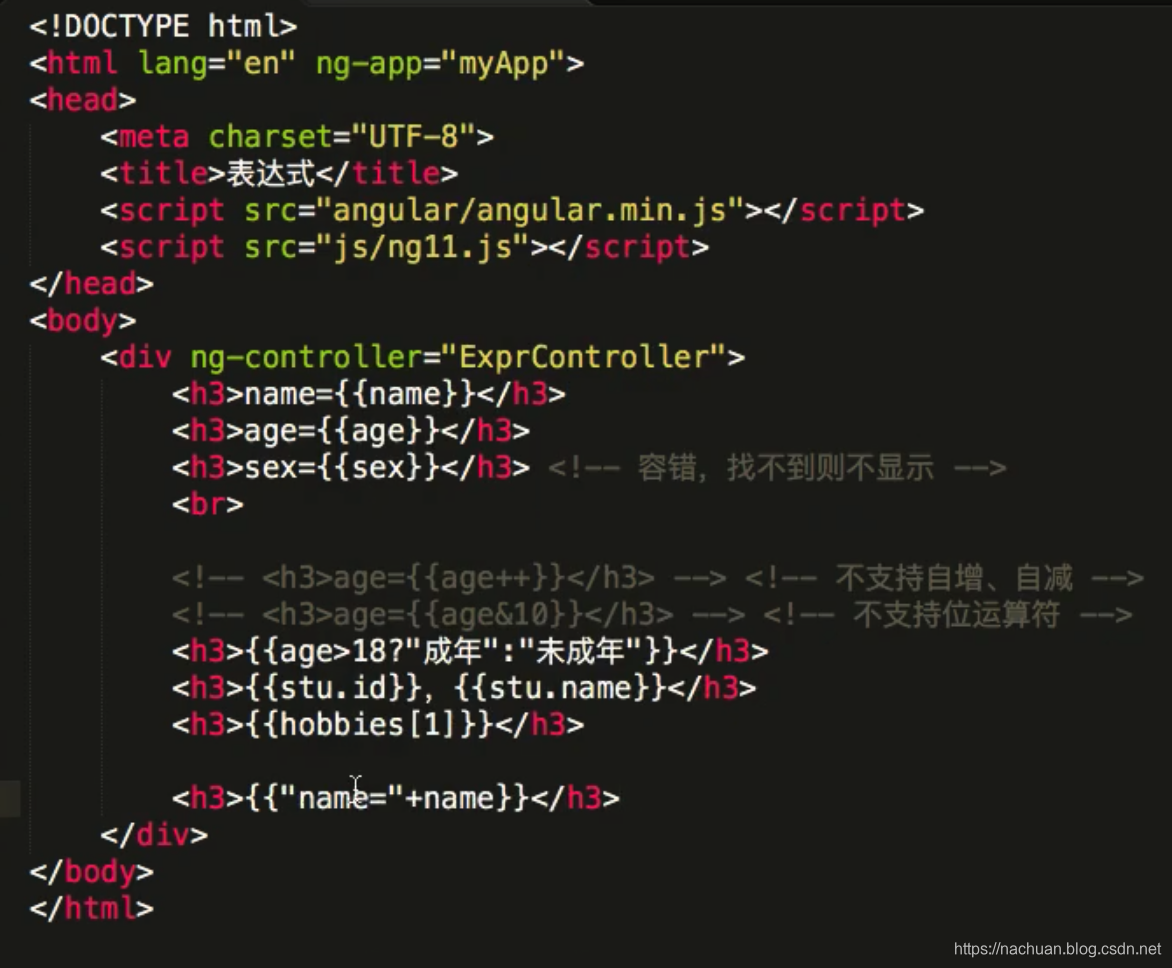Click the {{hobbies[1]}} expression line
This screenshot has height=968, width=1172.
(x=377, y=724)
